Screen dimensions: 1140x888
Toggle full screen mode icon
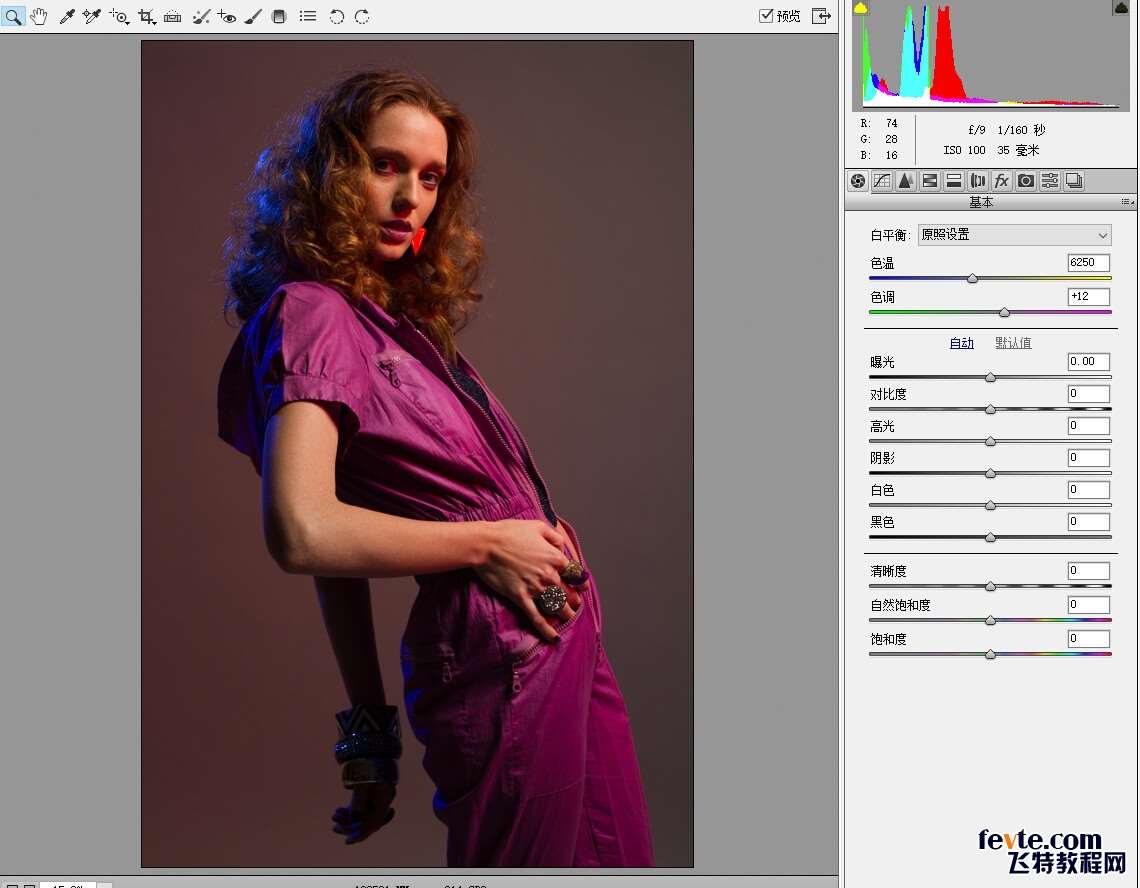(x=821, y=16)
